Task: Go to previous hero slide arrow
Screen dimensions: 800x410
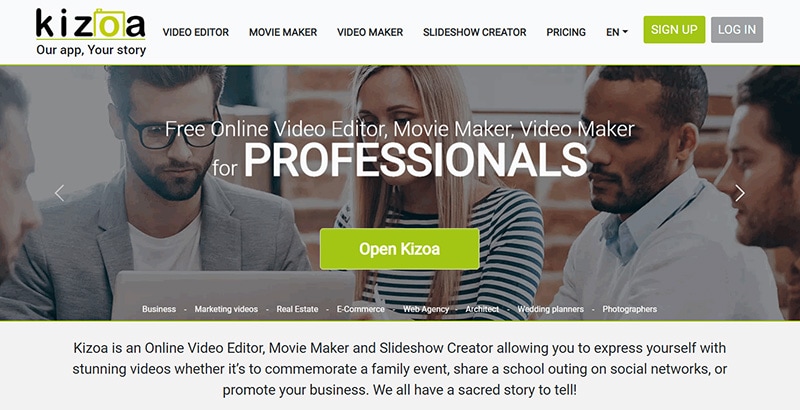Action: (60, 193)
